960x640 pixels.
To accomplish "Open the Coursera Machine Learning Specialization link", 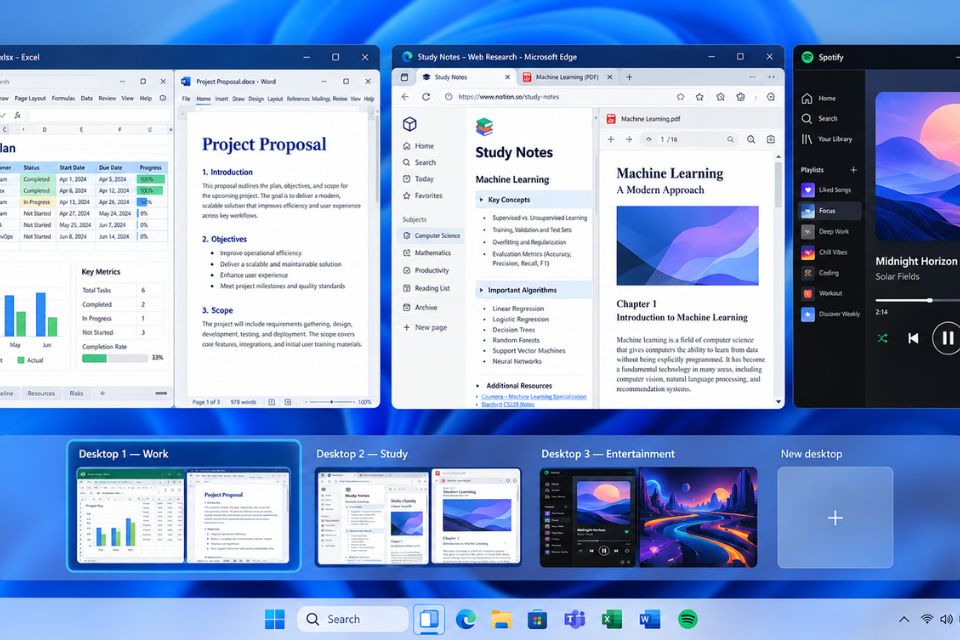I will (534, 397).
